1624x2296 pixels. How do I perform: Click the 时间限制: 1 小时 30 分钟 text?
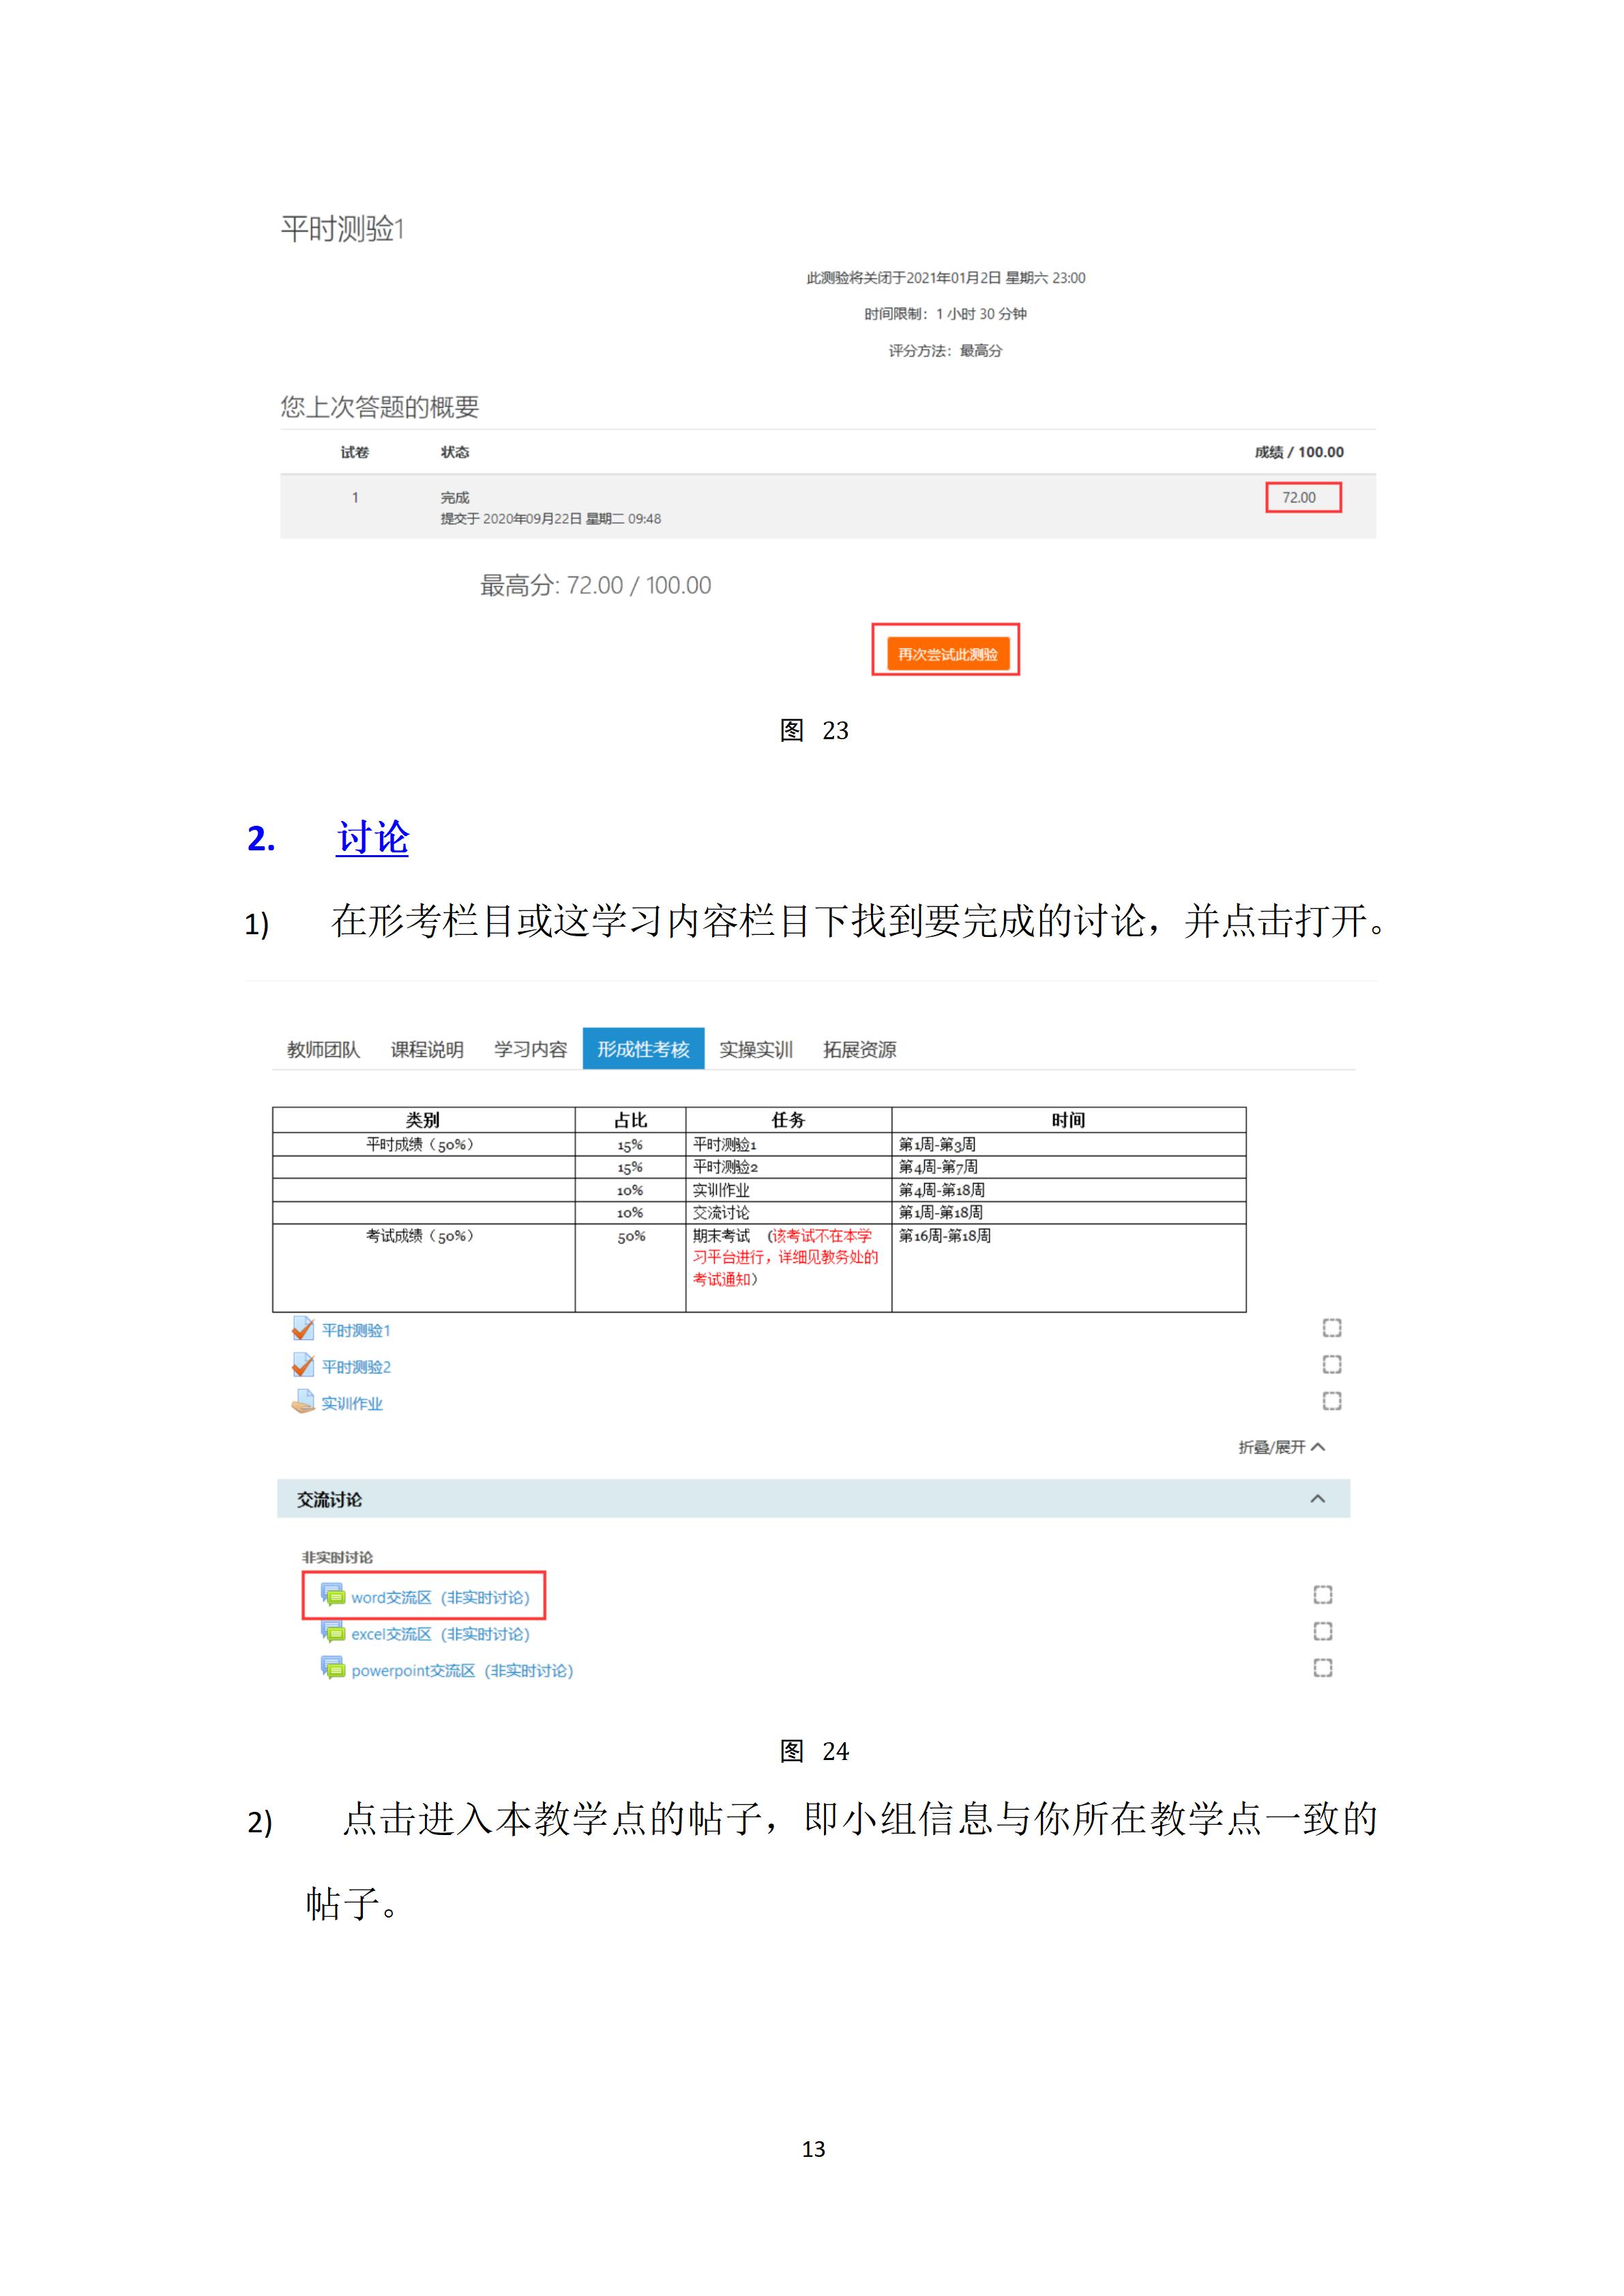coord(945,314)
